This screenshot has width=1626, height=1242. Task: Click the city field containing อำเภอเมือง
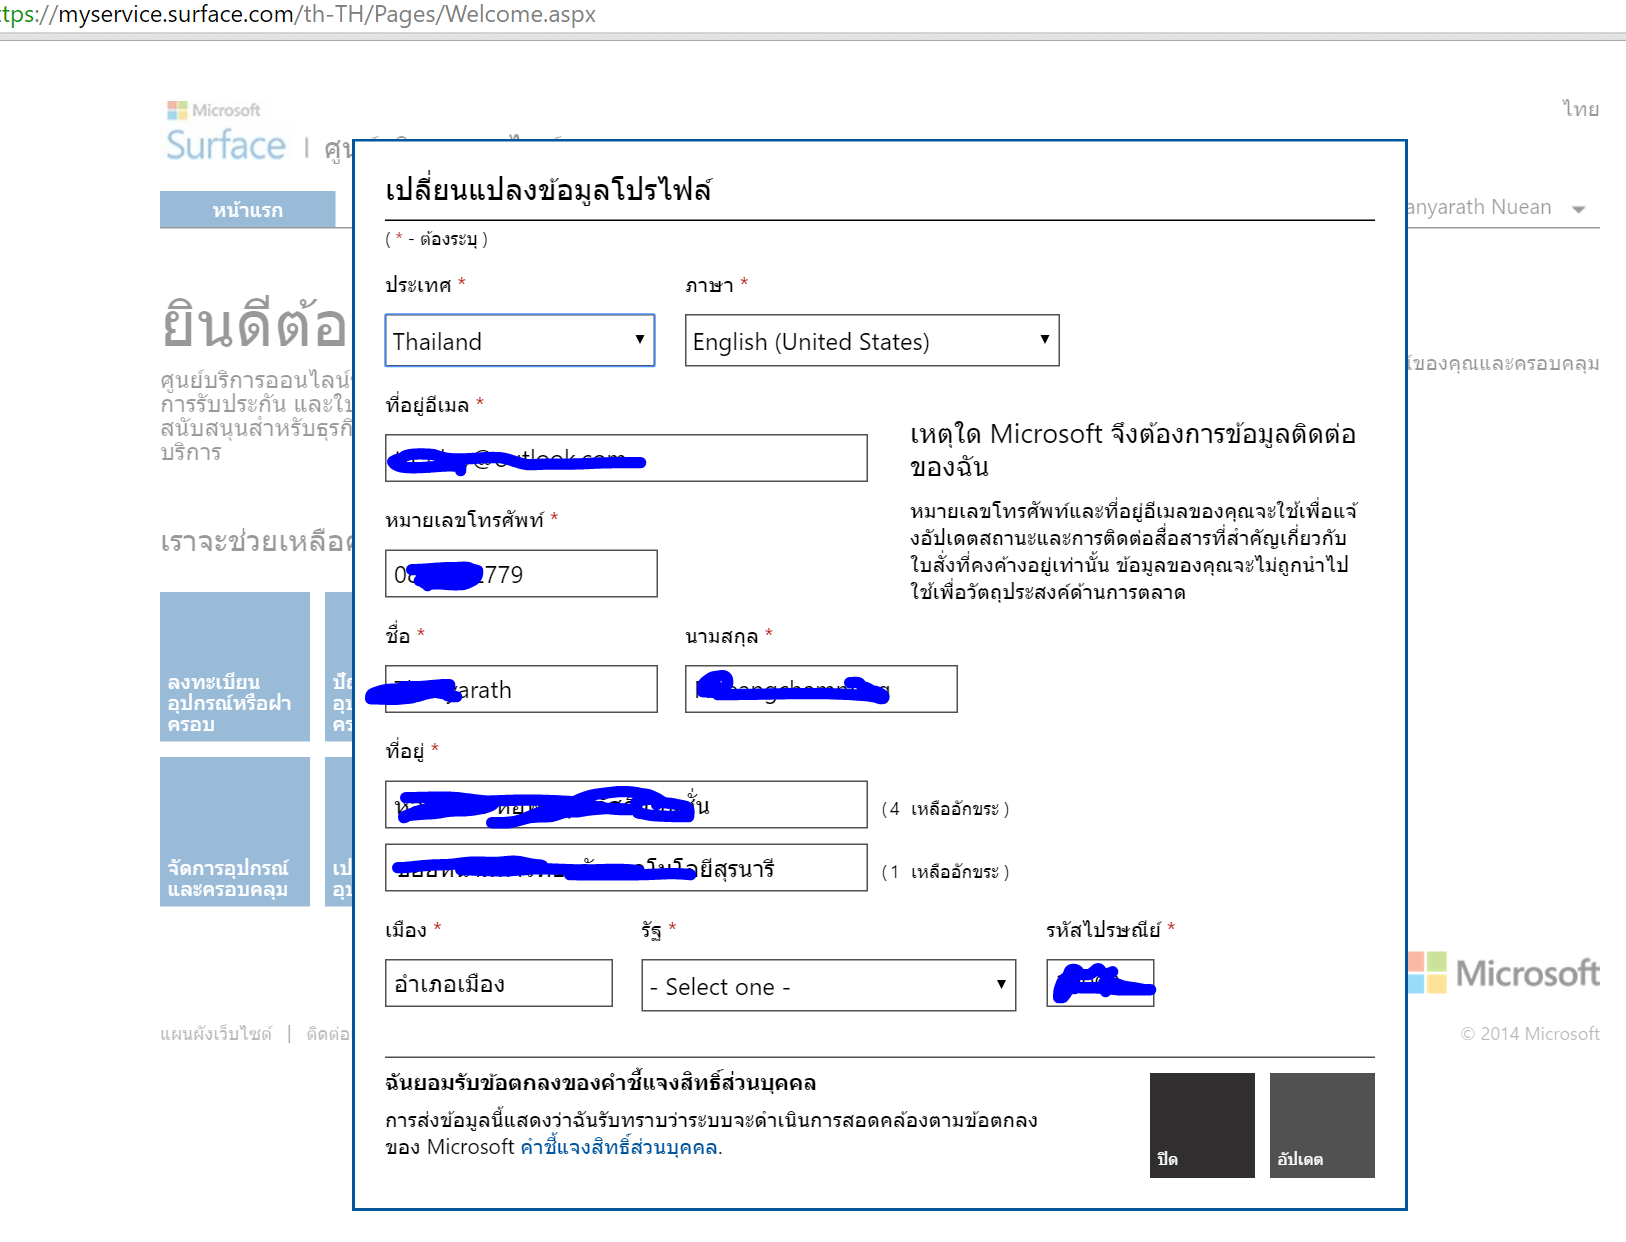(499, 984)
